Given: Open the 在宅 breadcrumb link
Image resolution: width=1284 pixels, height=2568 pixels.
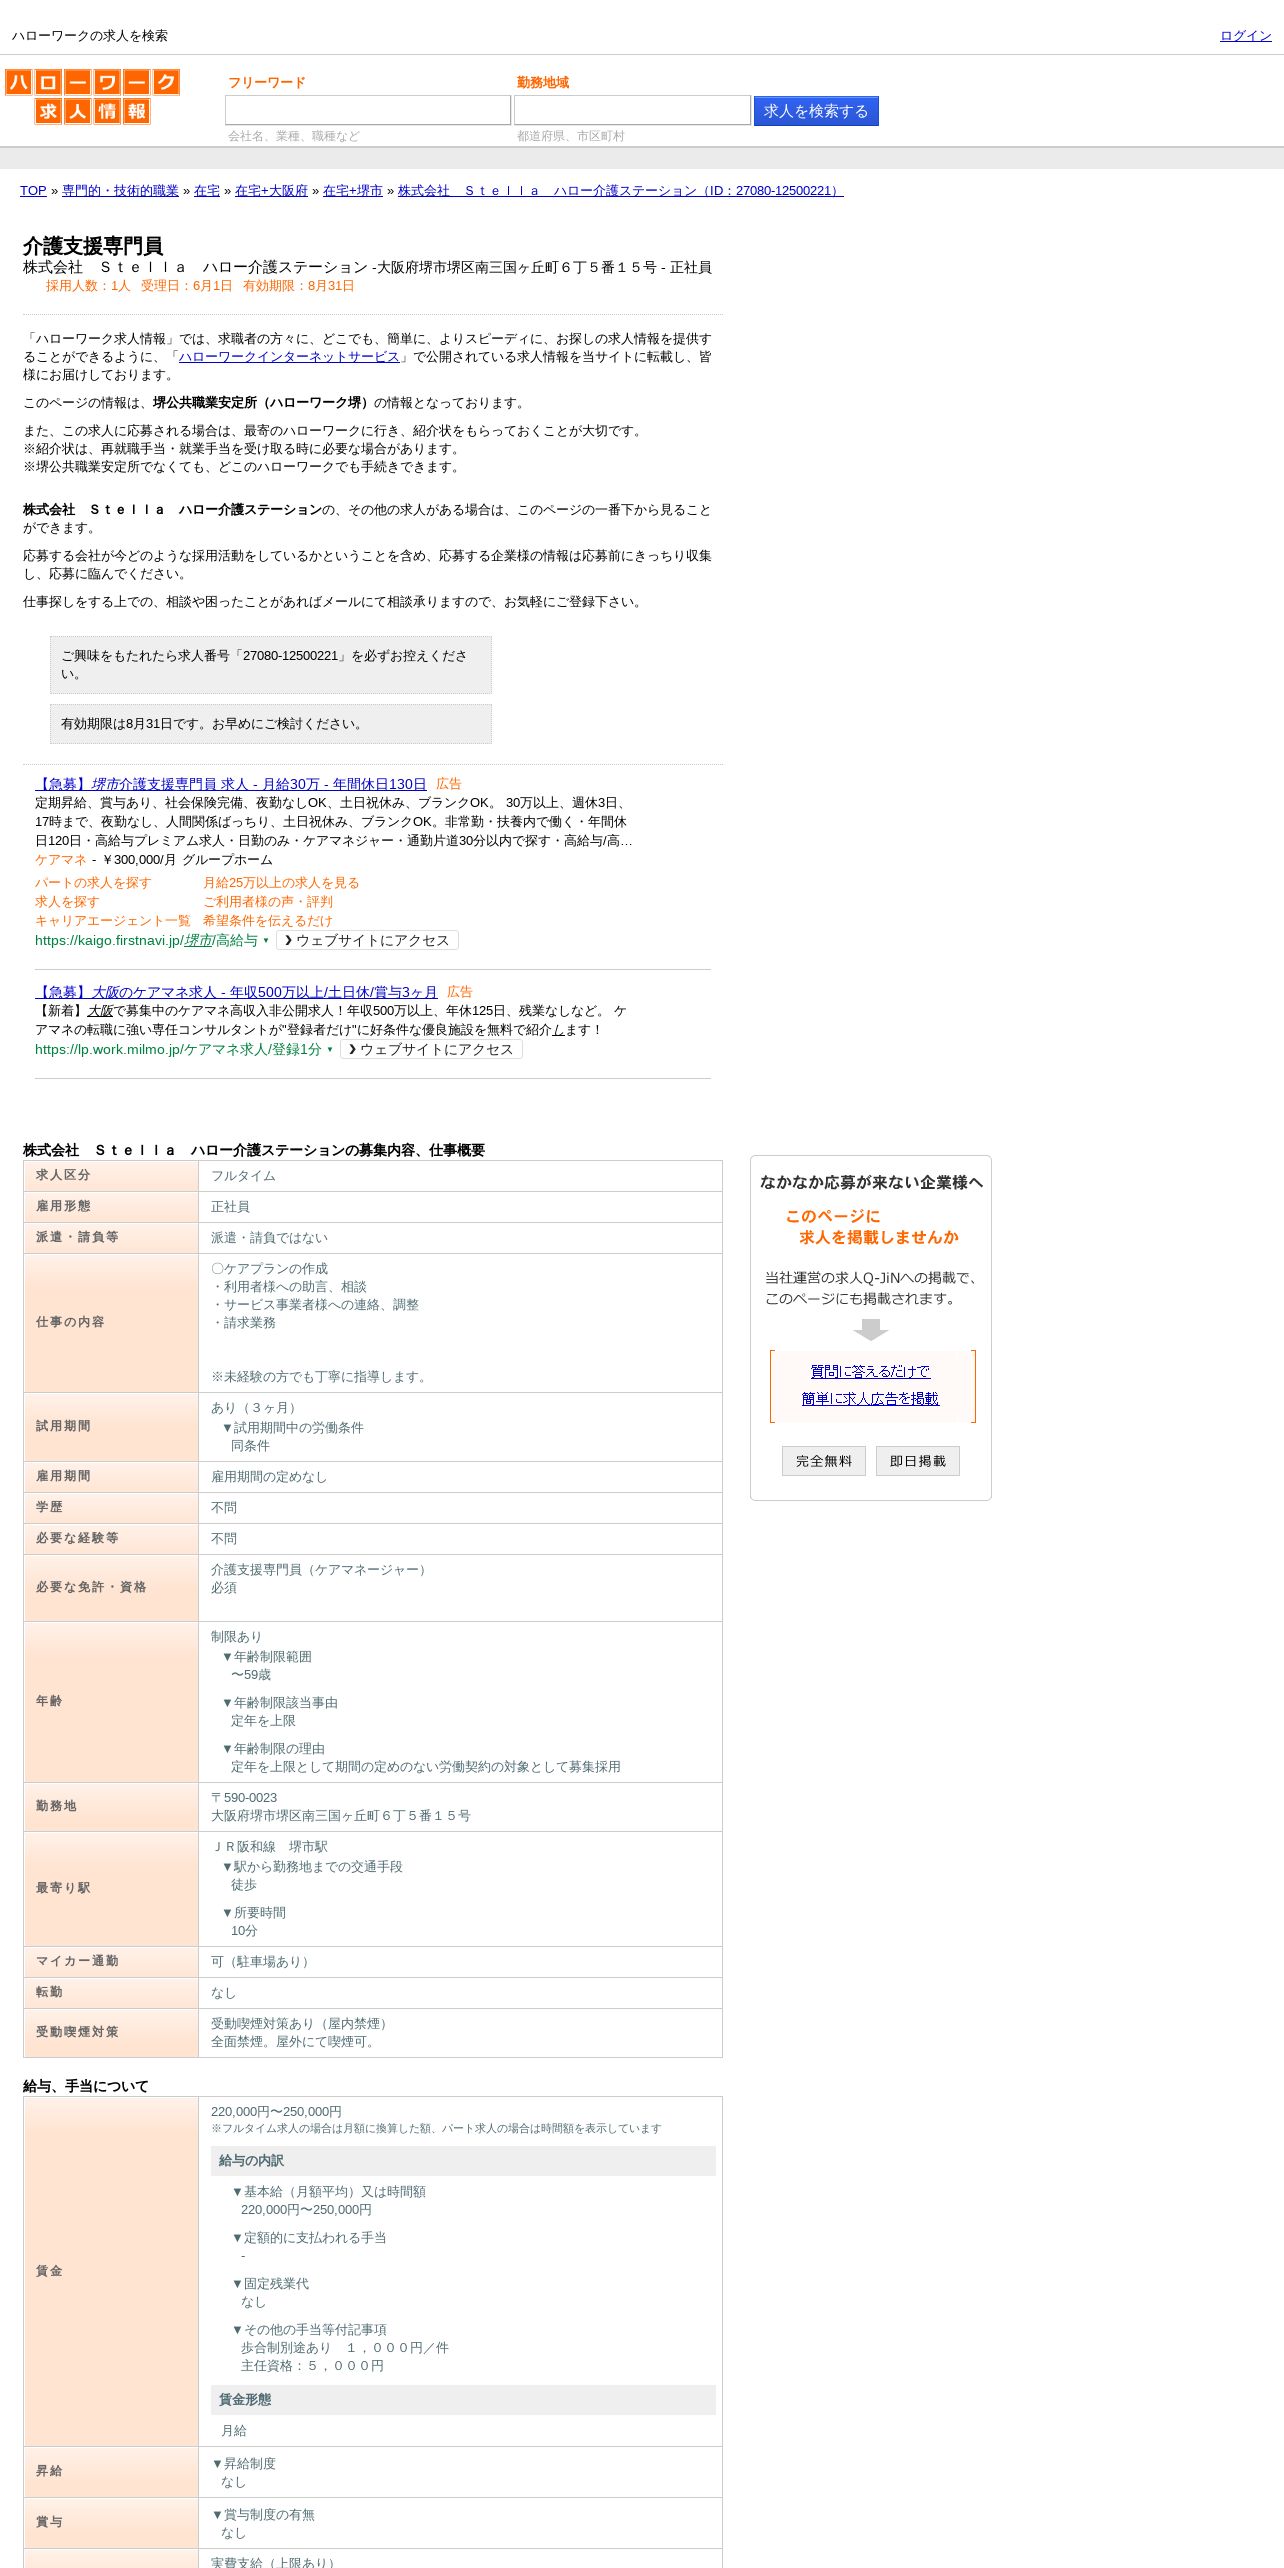Looking at the screenshot, I should coord(207,191).
